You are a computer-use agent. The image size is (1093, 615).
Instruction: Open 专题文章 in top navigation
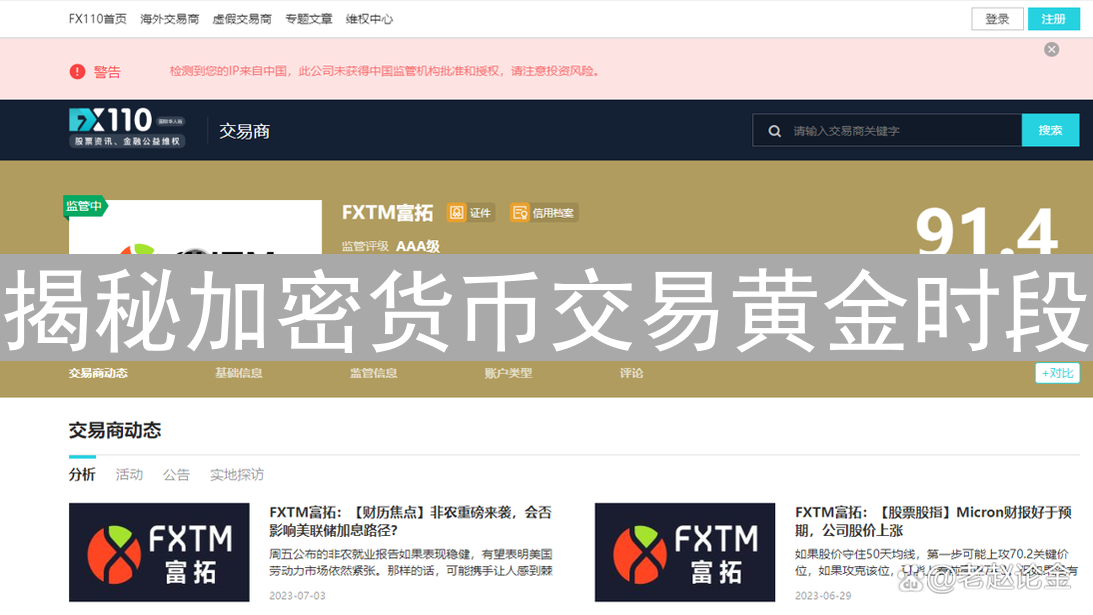click(x=309, y=19)
